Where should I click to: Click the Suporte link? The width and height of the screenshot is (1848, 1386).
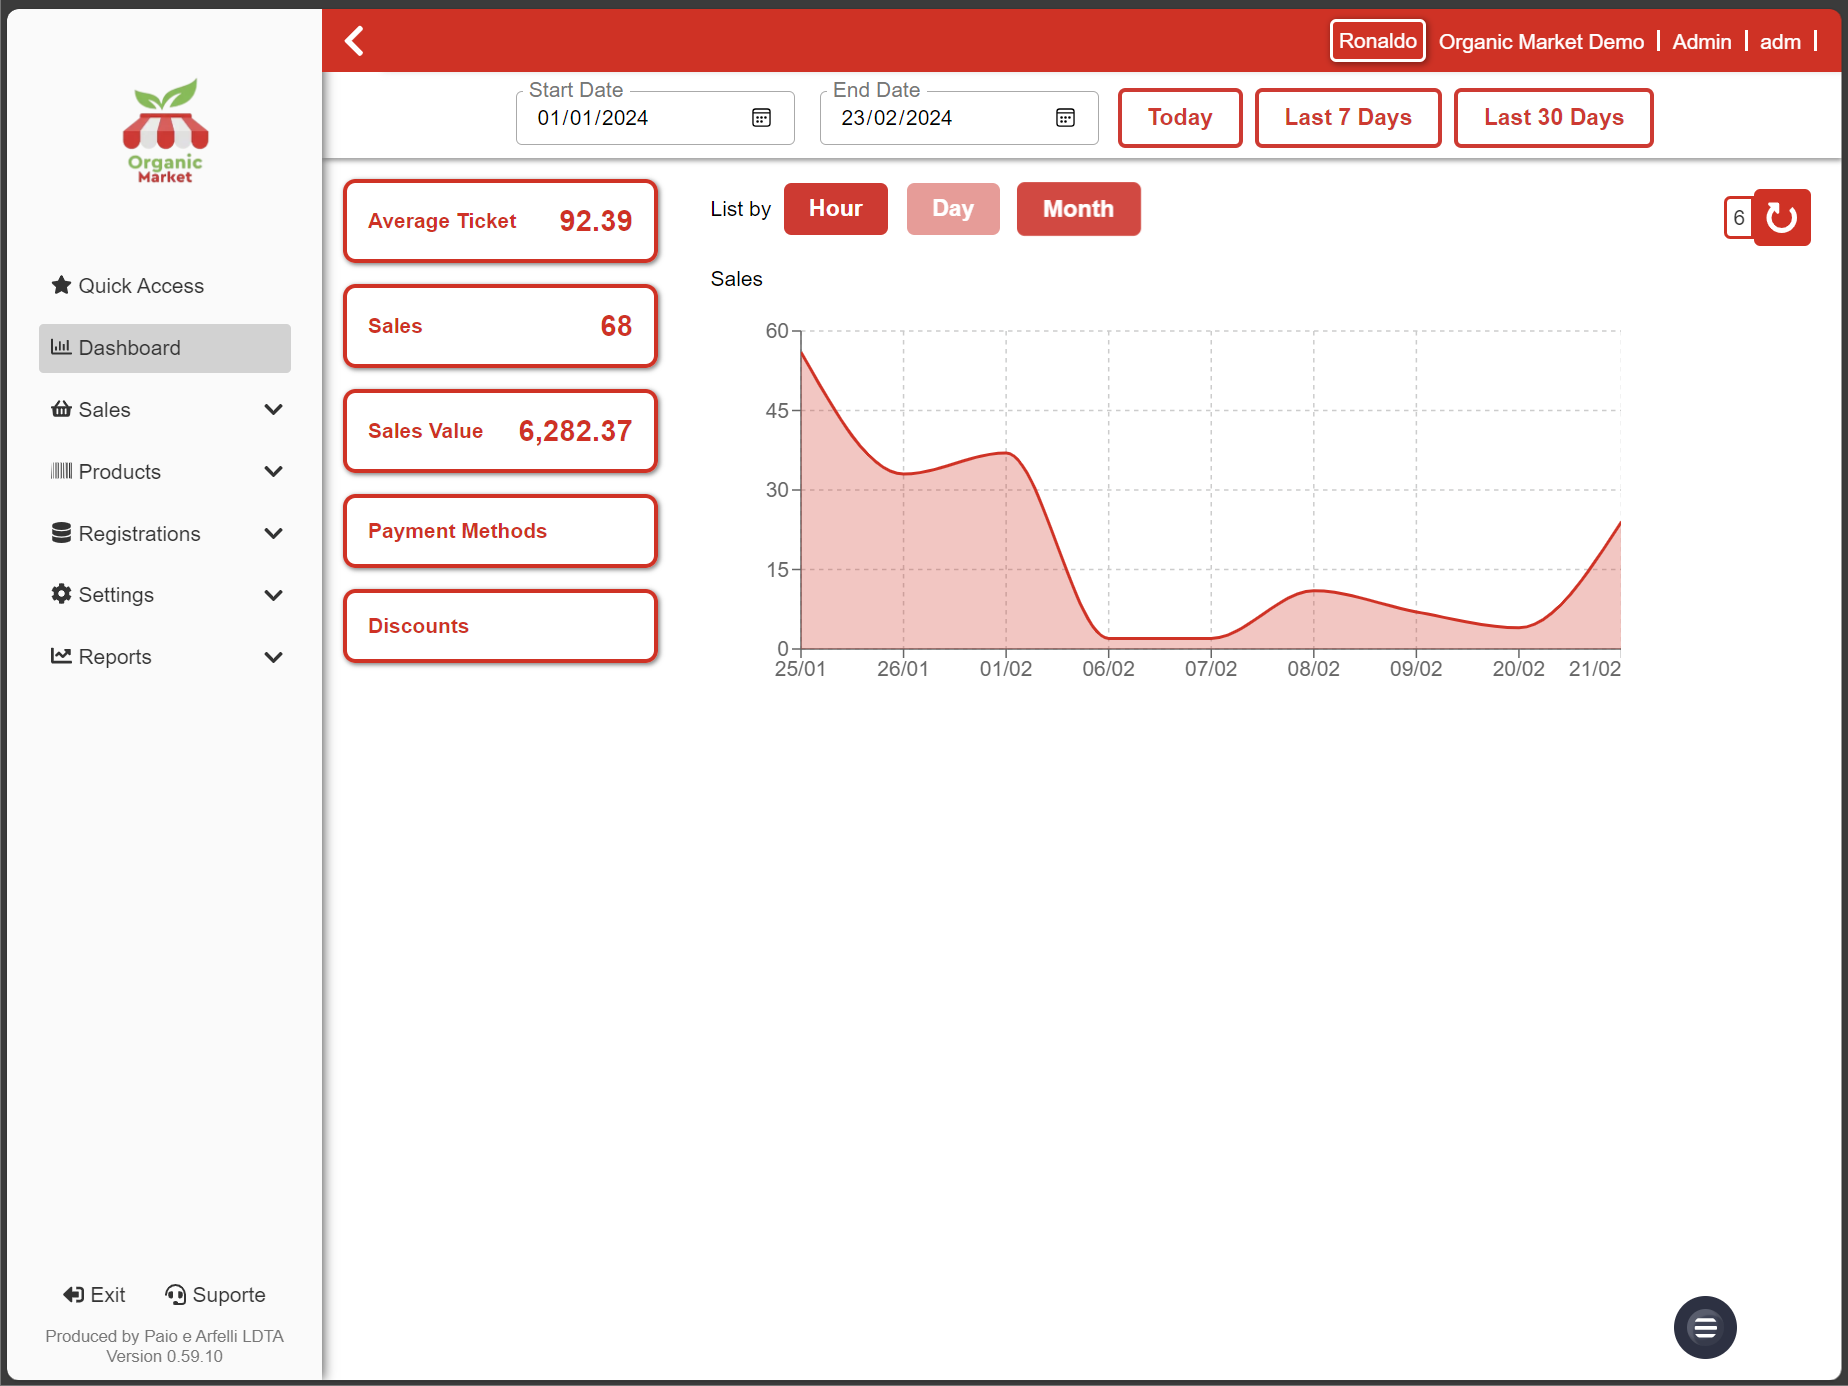pos(215,1295)
